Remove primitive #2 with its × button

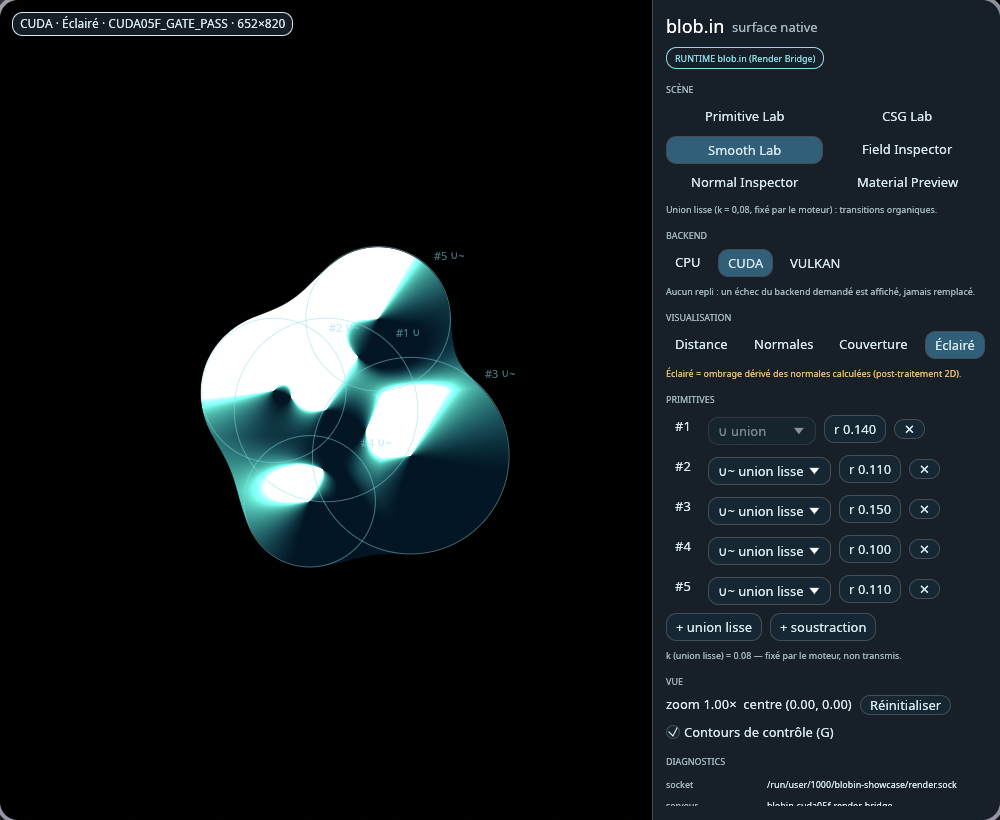click(x=924, y=469)
